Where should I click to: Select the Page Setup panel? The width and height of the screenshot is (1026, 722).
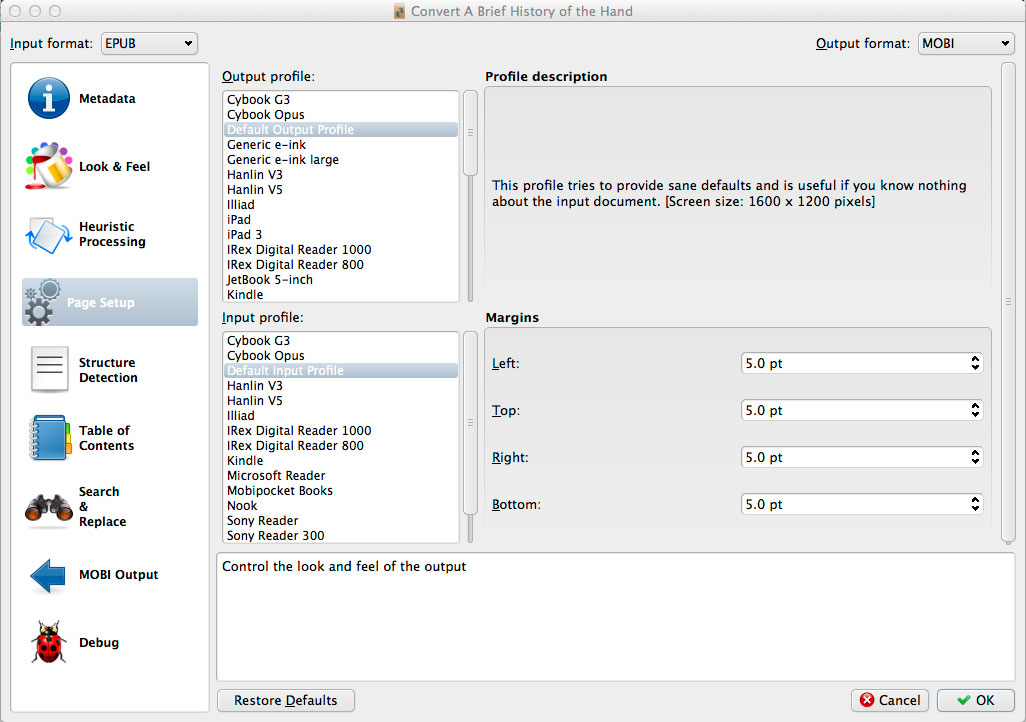[109, 302]
